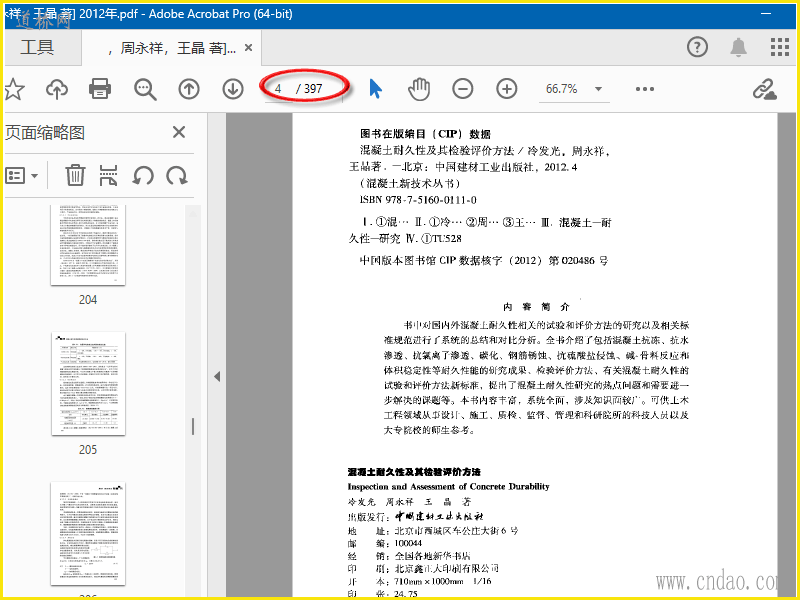Choose the selection arrow tool

point(376,89)
